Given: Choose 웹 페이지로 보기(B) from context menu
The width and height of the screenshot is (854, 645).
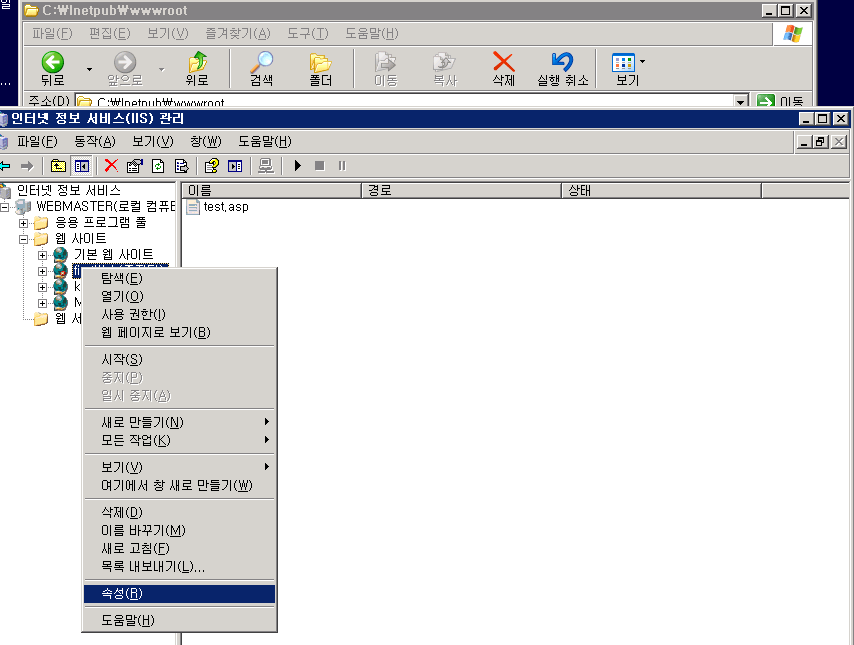Looking at the screenshot, I should [x=179, y=332].
